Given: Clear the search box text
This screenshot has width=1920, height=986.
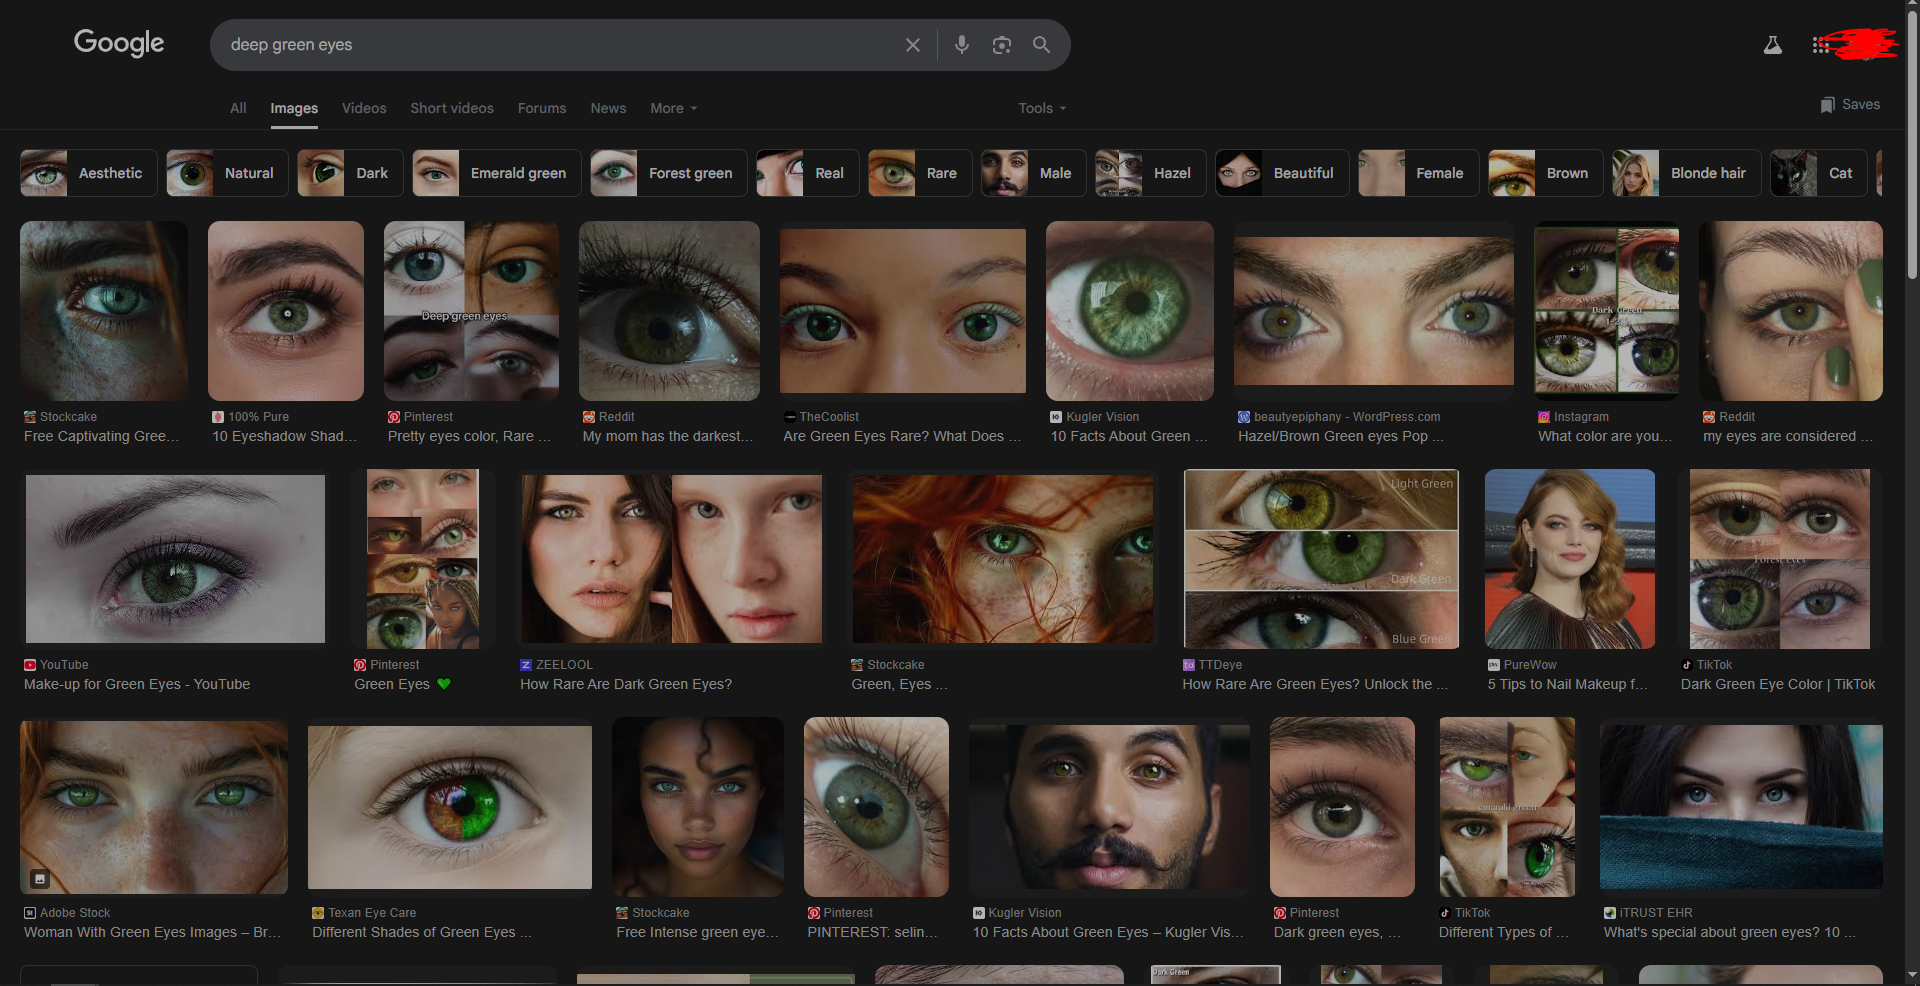Looking at the screenshot, I should point(912,45).
